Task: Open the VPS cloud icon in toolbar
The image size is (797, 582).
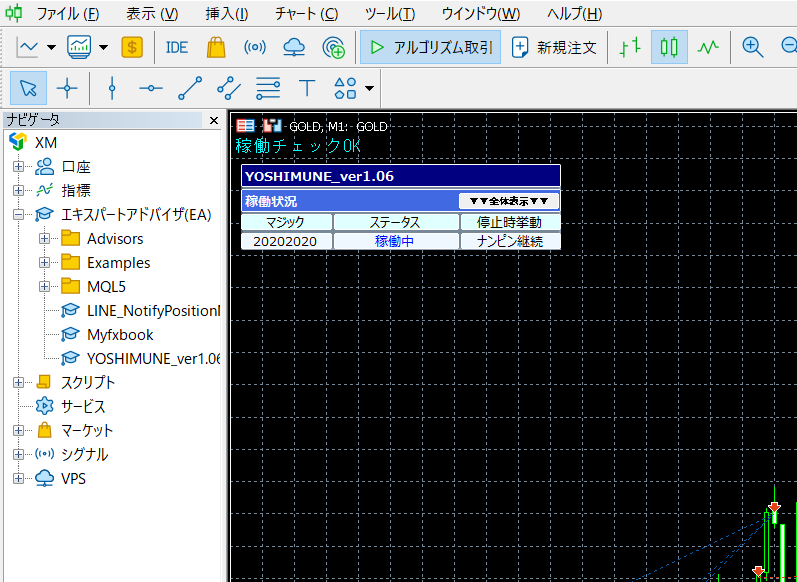Action: pos(294,47)
